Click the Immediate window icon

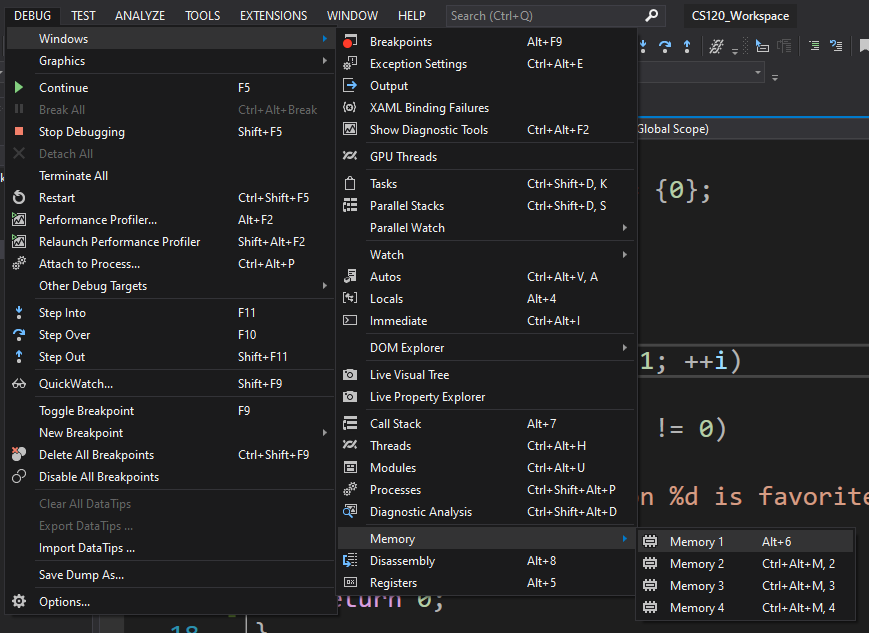(350, 320)
